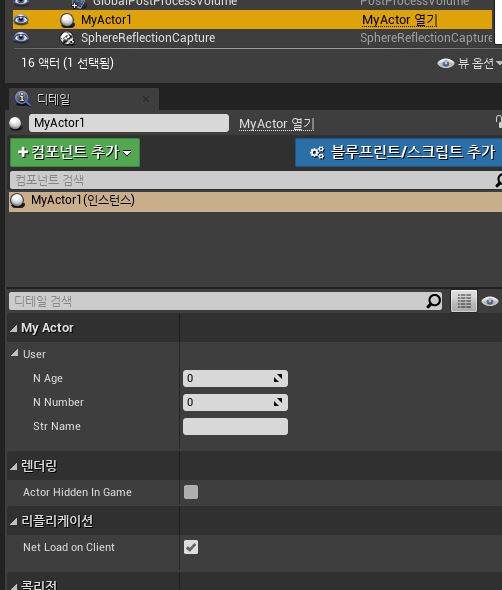Click 블루프린트/스크립트 추가 button

pyautogui.click(x=399, y=152)
